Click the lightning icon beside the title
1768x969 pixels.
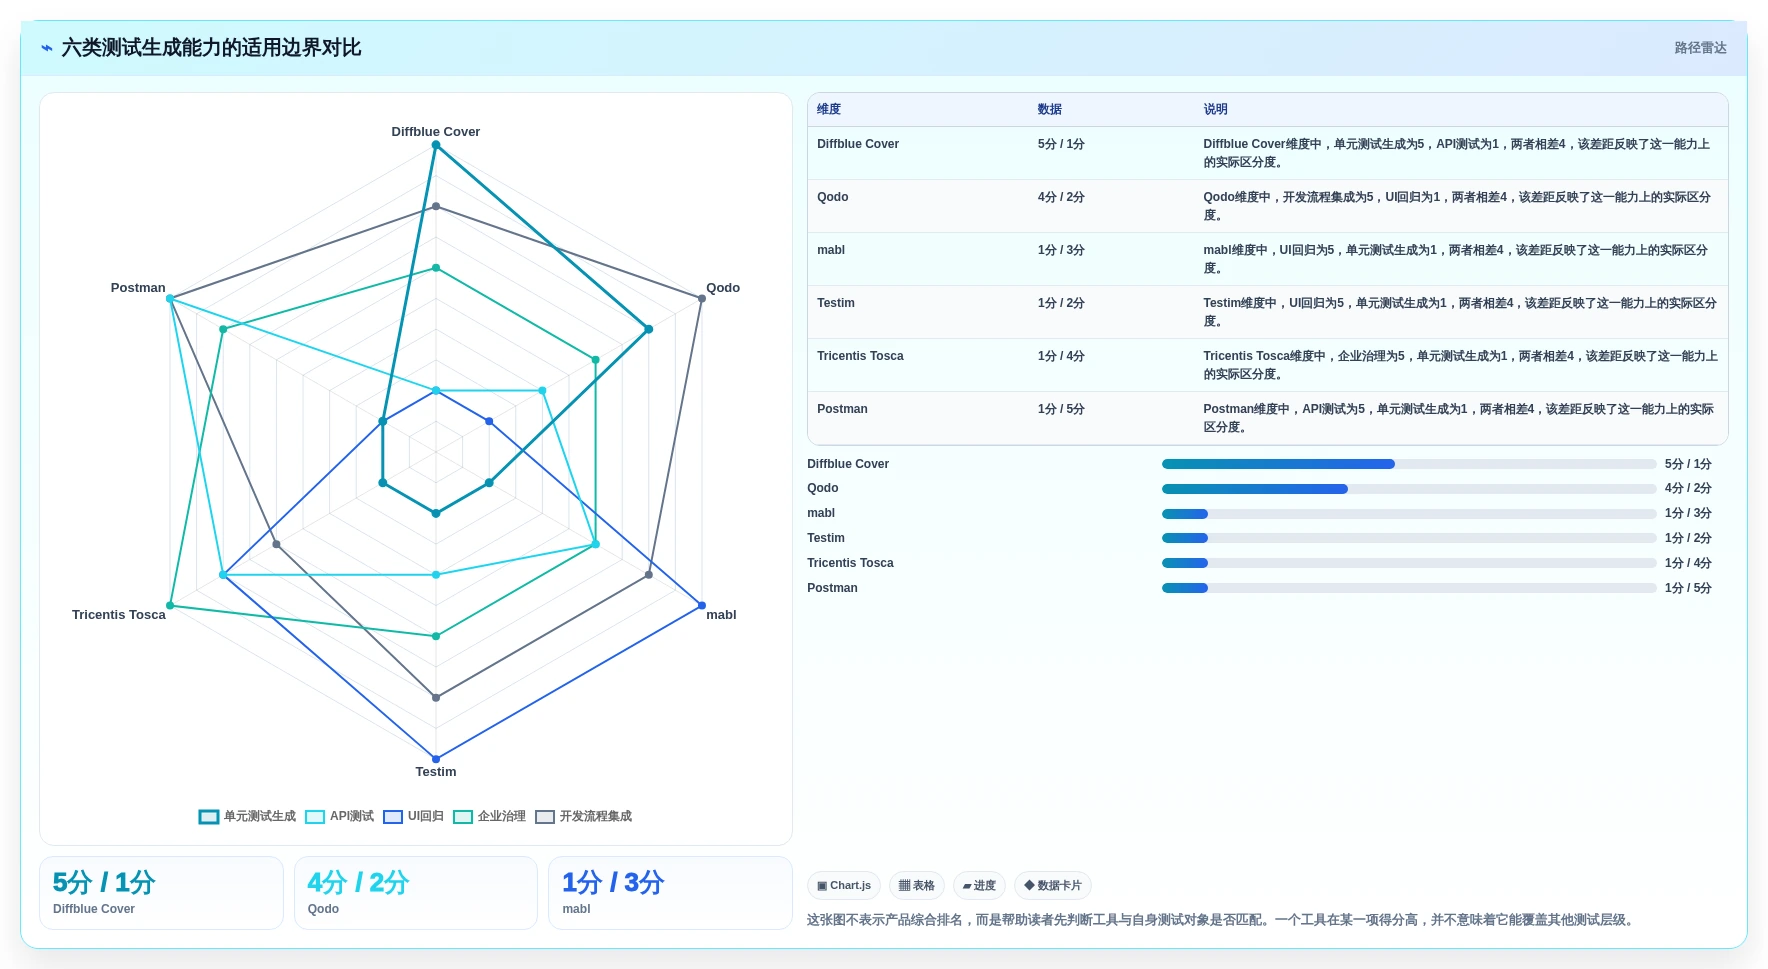click(x=47, y=48)
